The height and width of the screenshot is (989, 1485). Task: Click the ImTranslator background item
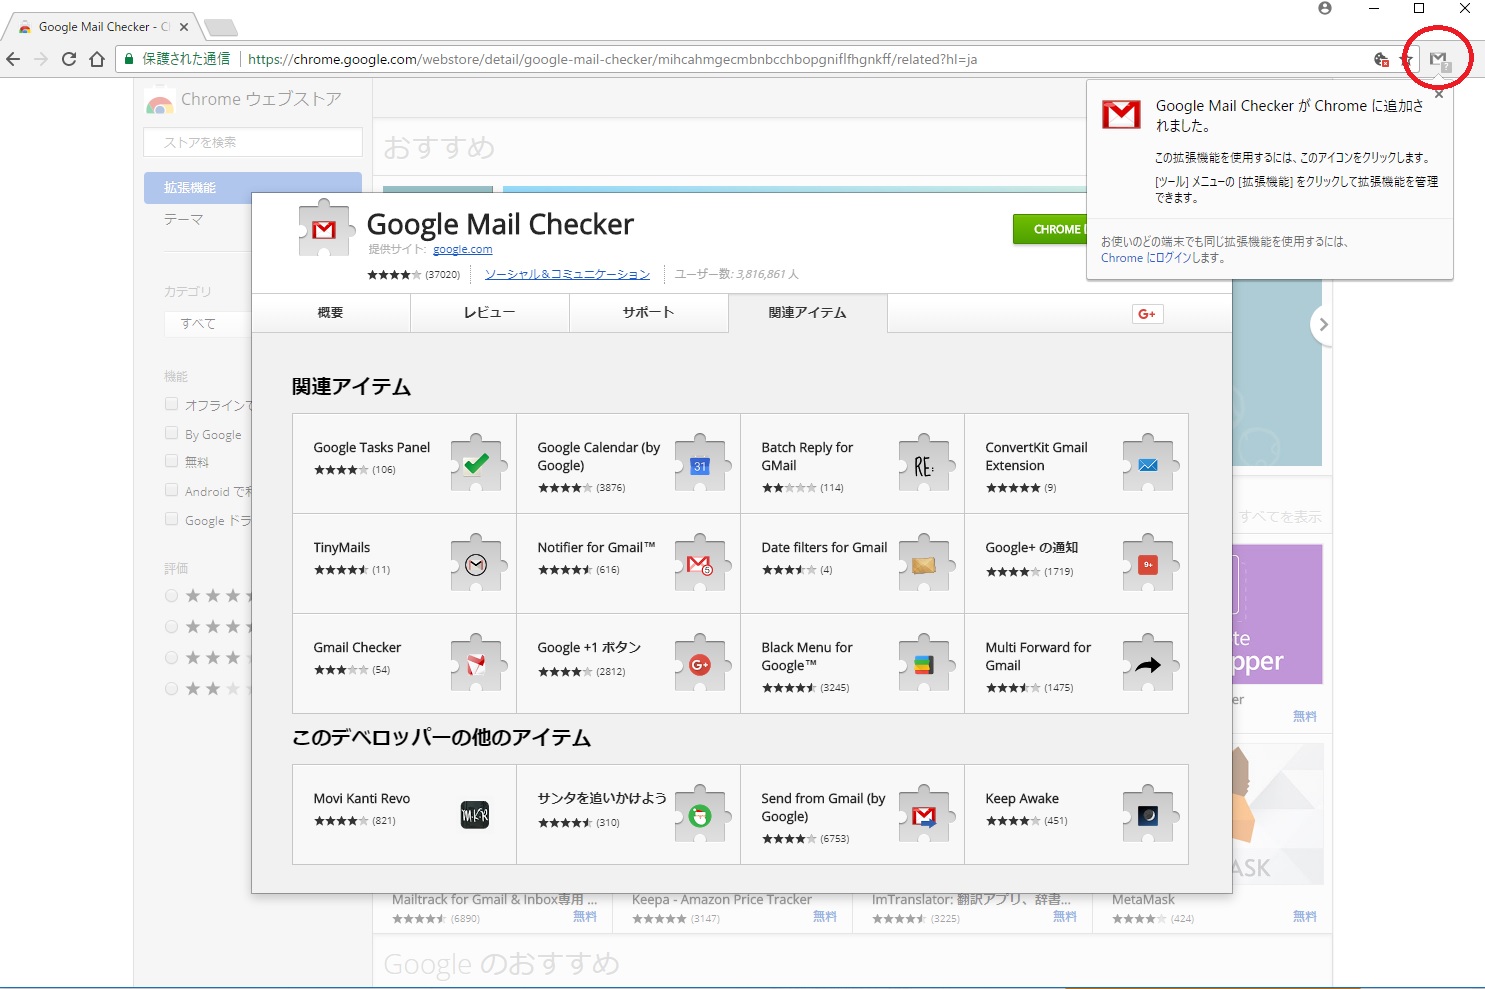click(974, 908)
